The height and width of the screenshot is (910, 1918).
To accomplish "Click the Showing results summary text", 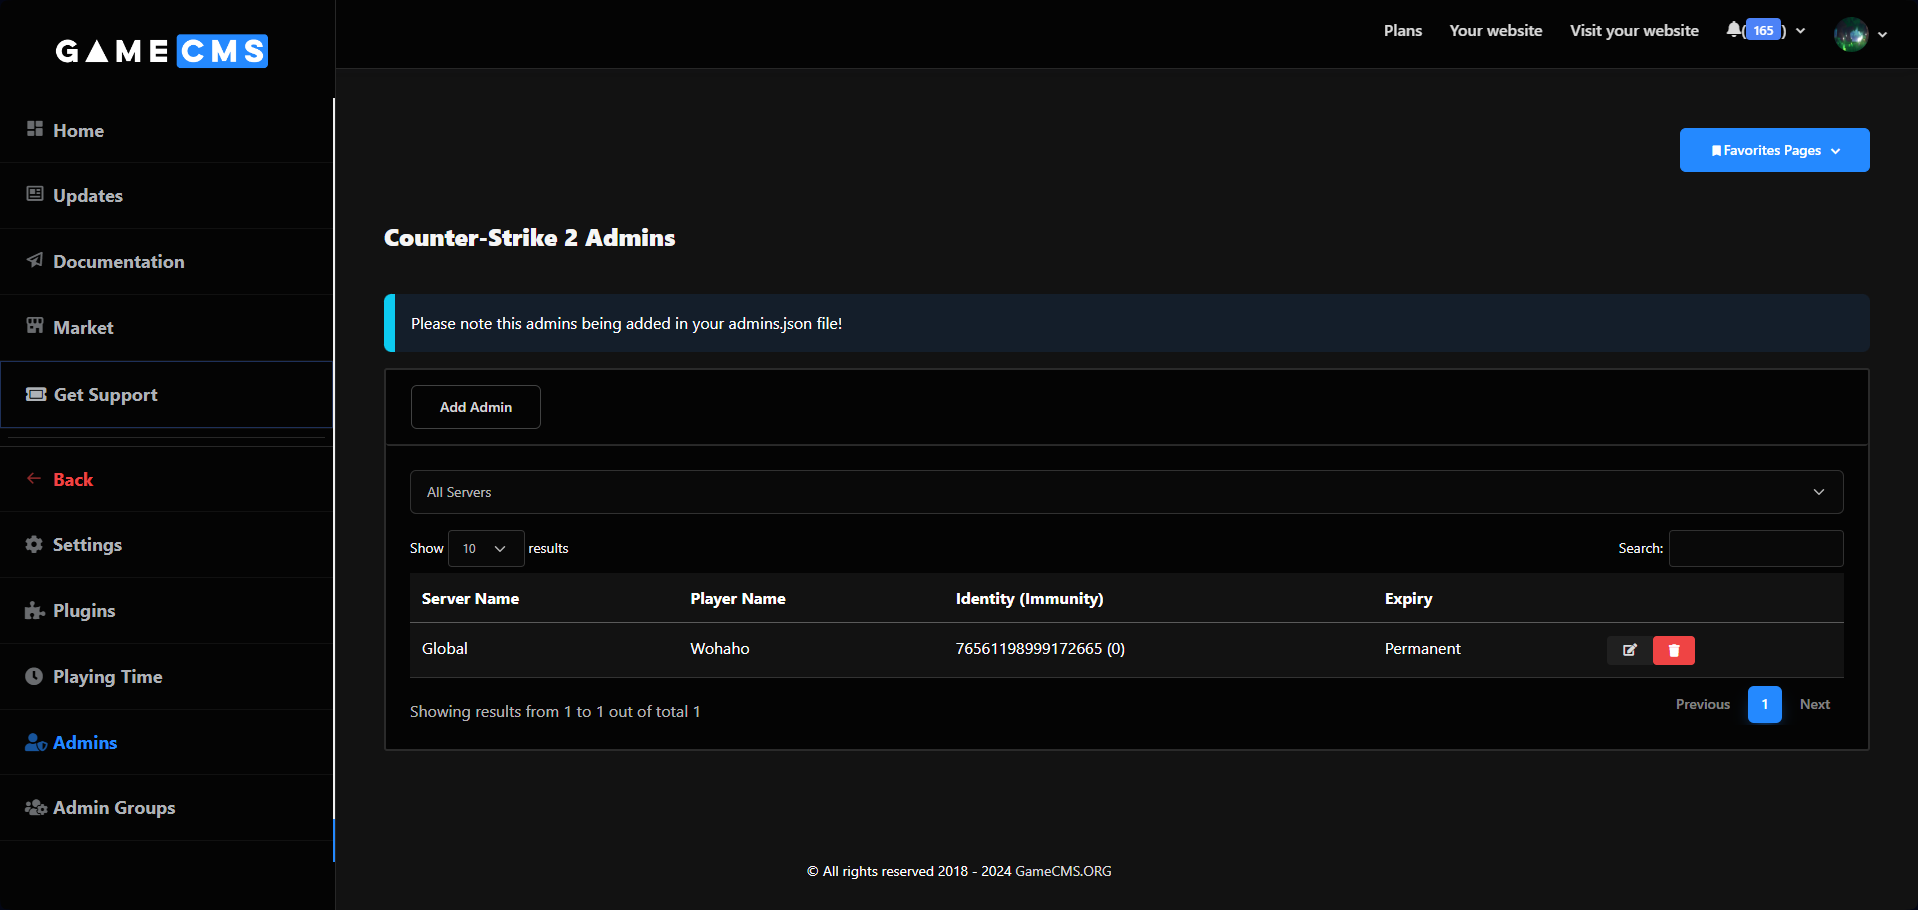I will (x=555, y=711).
